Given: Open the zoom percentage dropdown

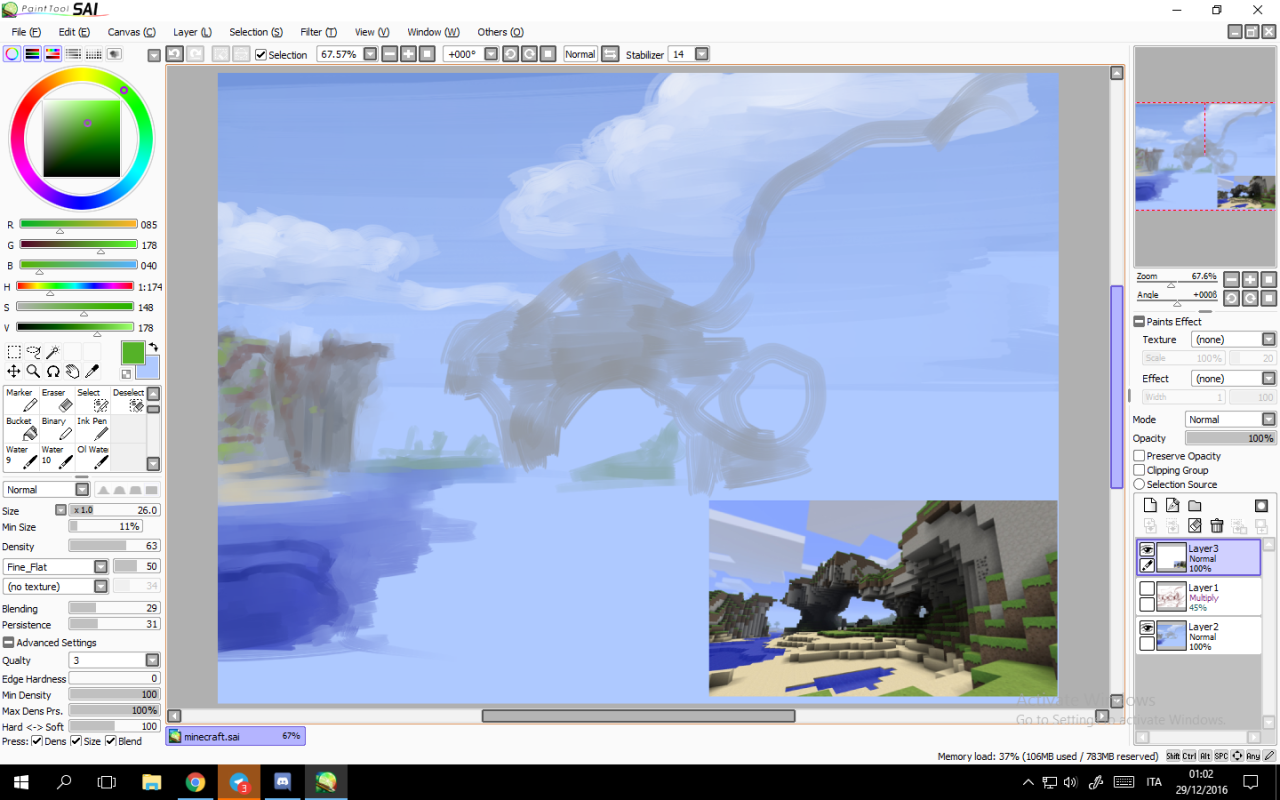Looking at the screenshot, I should [x=370, y=54].
